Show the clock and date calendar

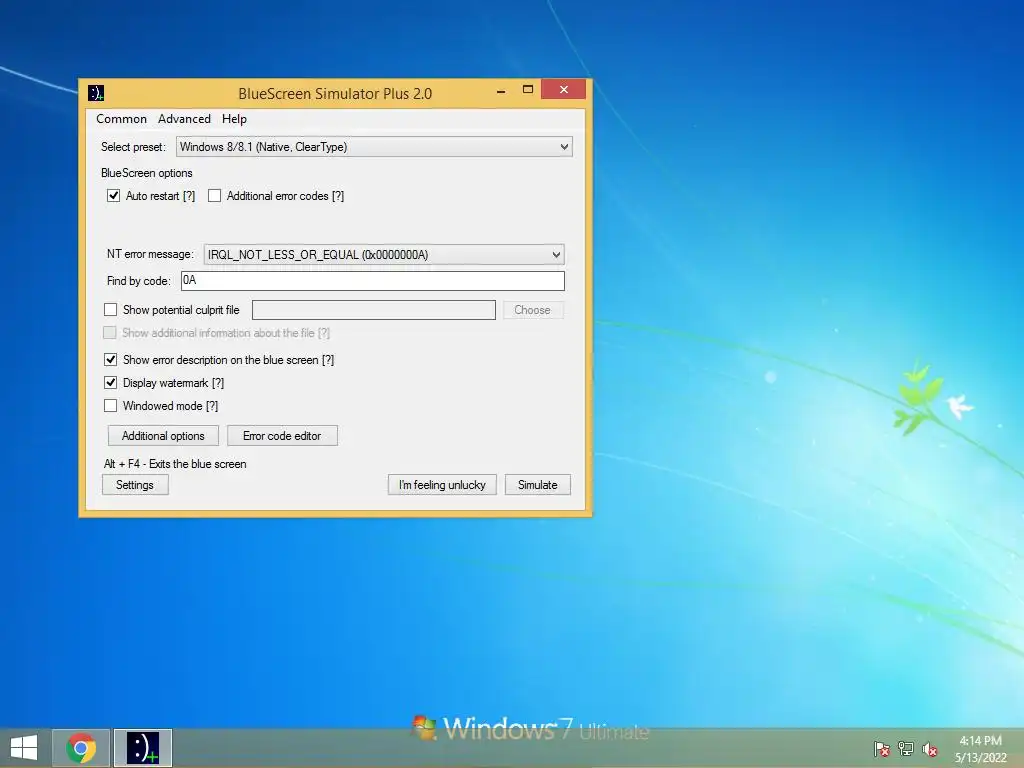tap(980, 749)
